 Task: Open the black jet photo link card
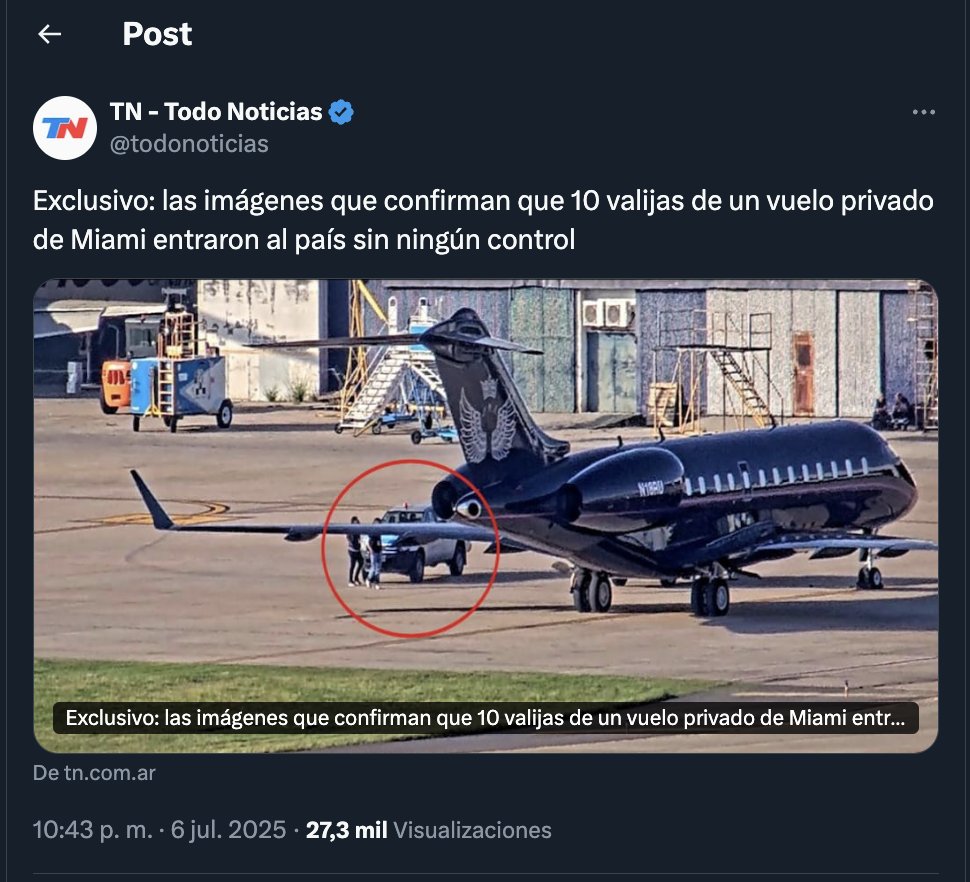coord(486,516)
